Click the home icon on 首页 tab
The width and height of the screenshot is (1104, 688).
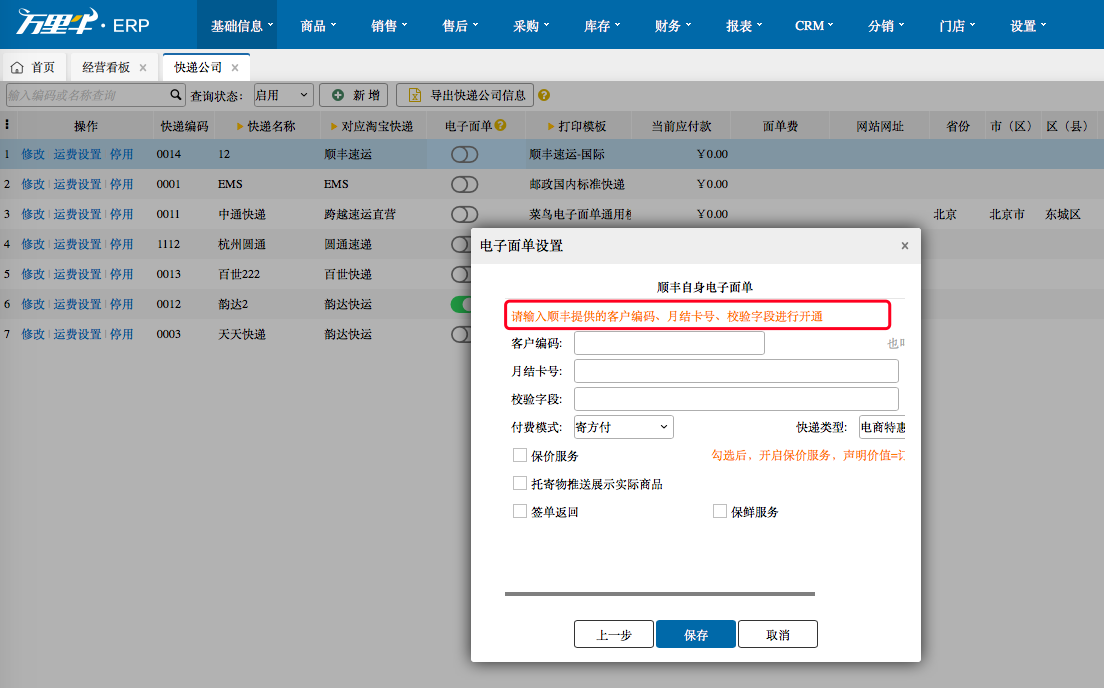(x=17, y=67)
